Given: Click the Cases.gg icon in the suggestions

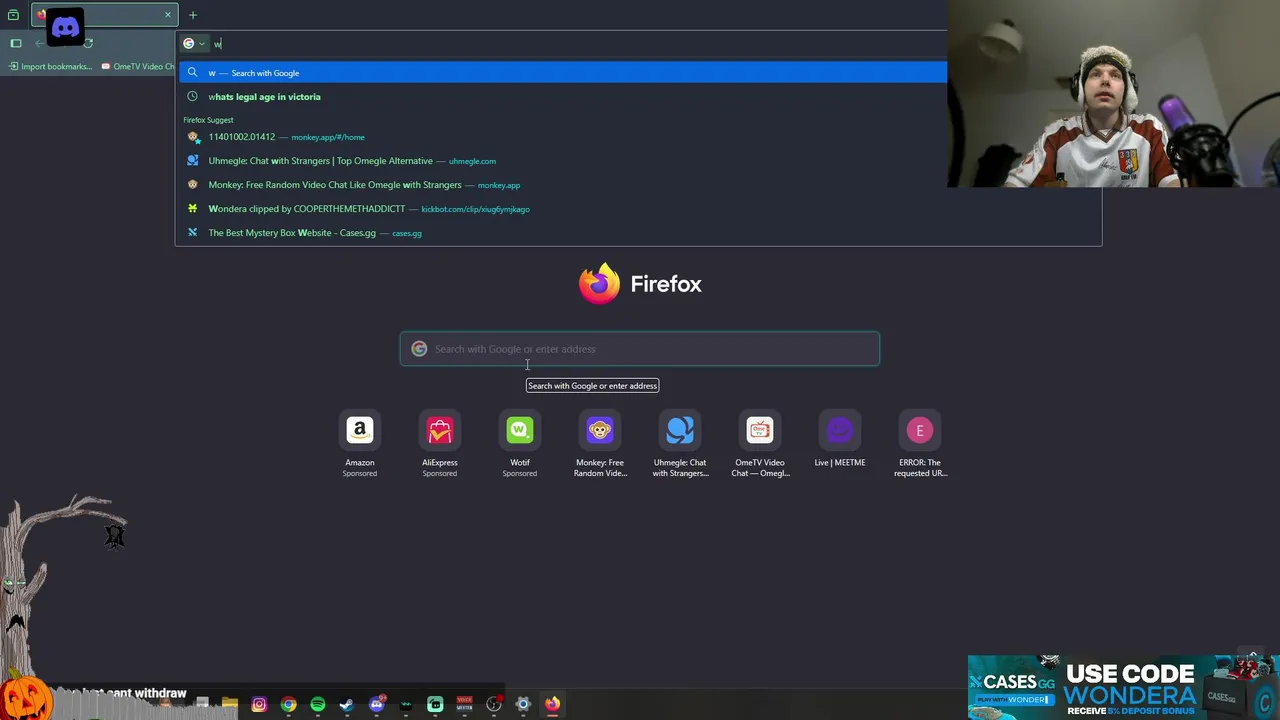Looking at the screenshot, I should click(x=192, y=233).
